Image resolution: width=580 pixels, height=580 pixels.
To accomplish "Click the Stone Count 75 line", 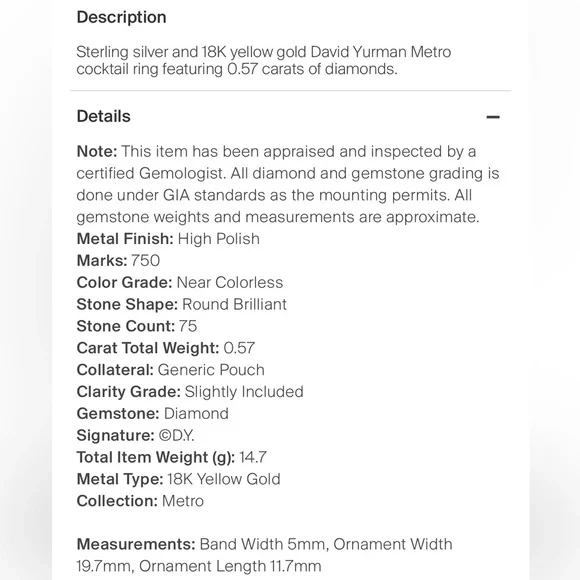I will click(136, 326).
